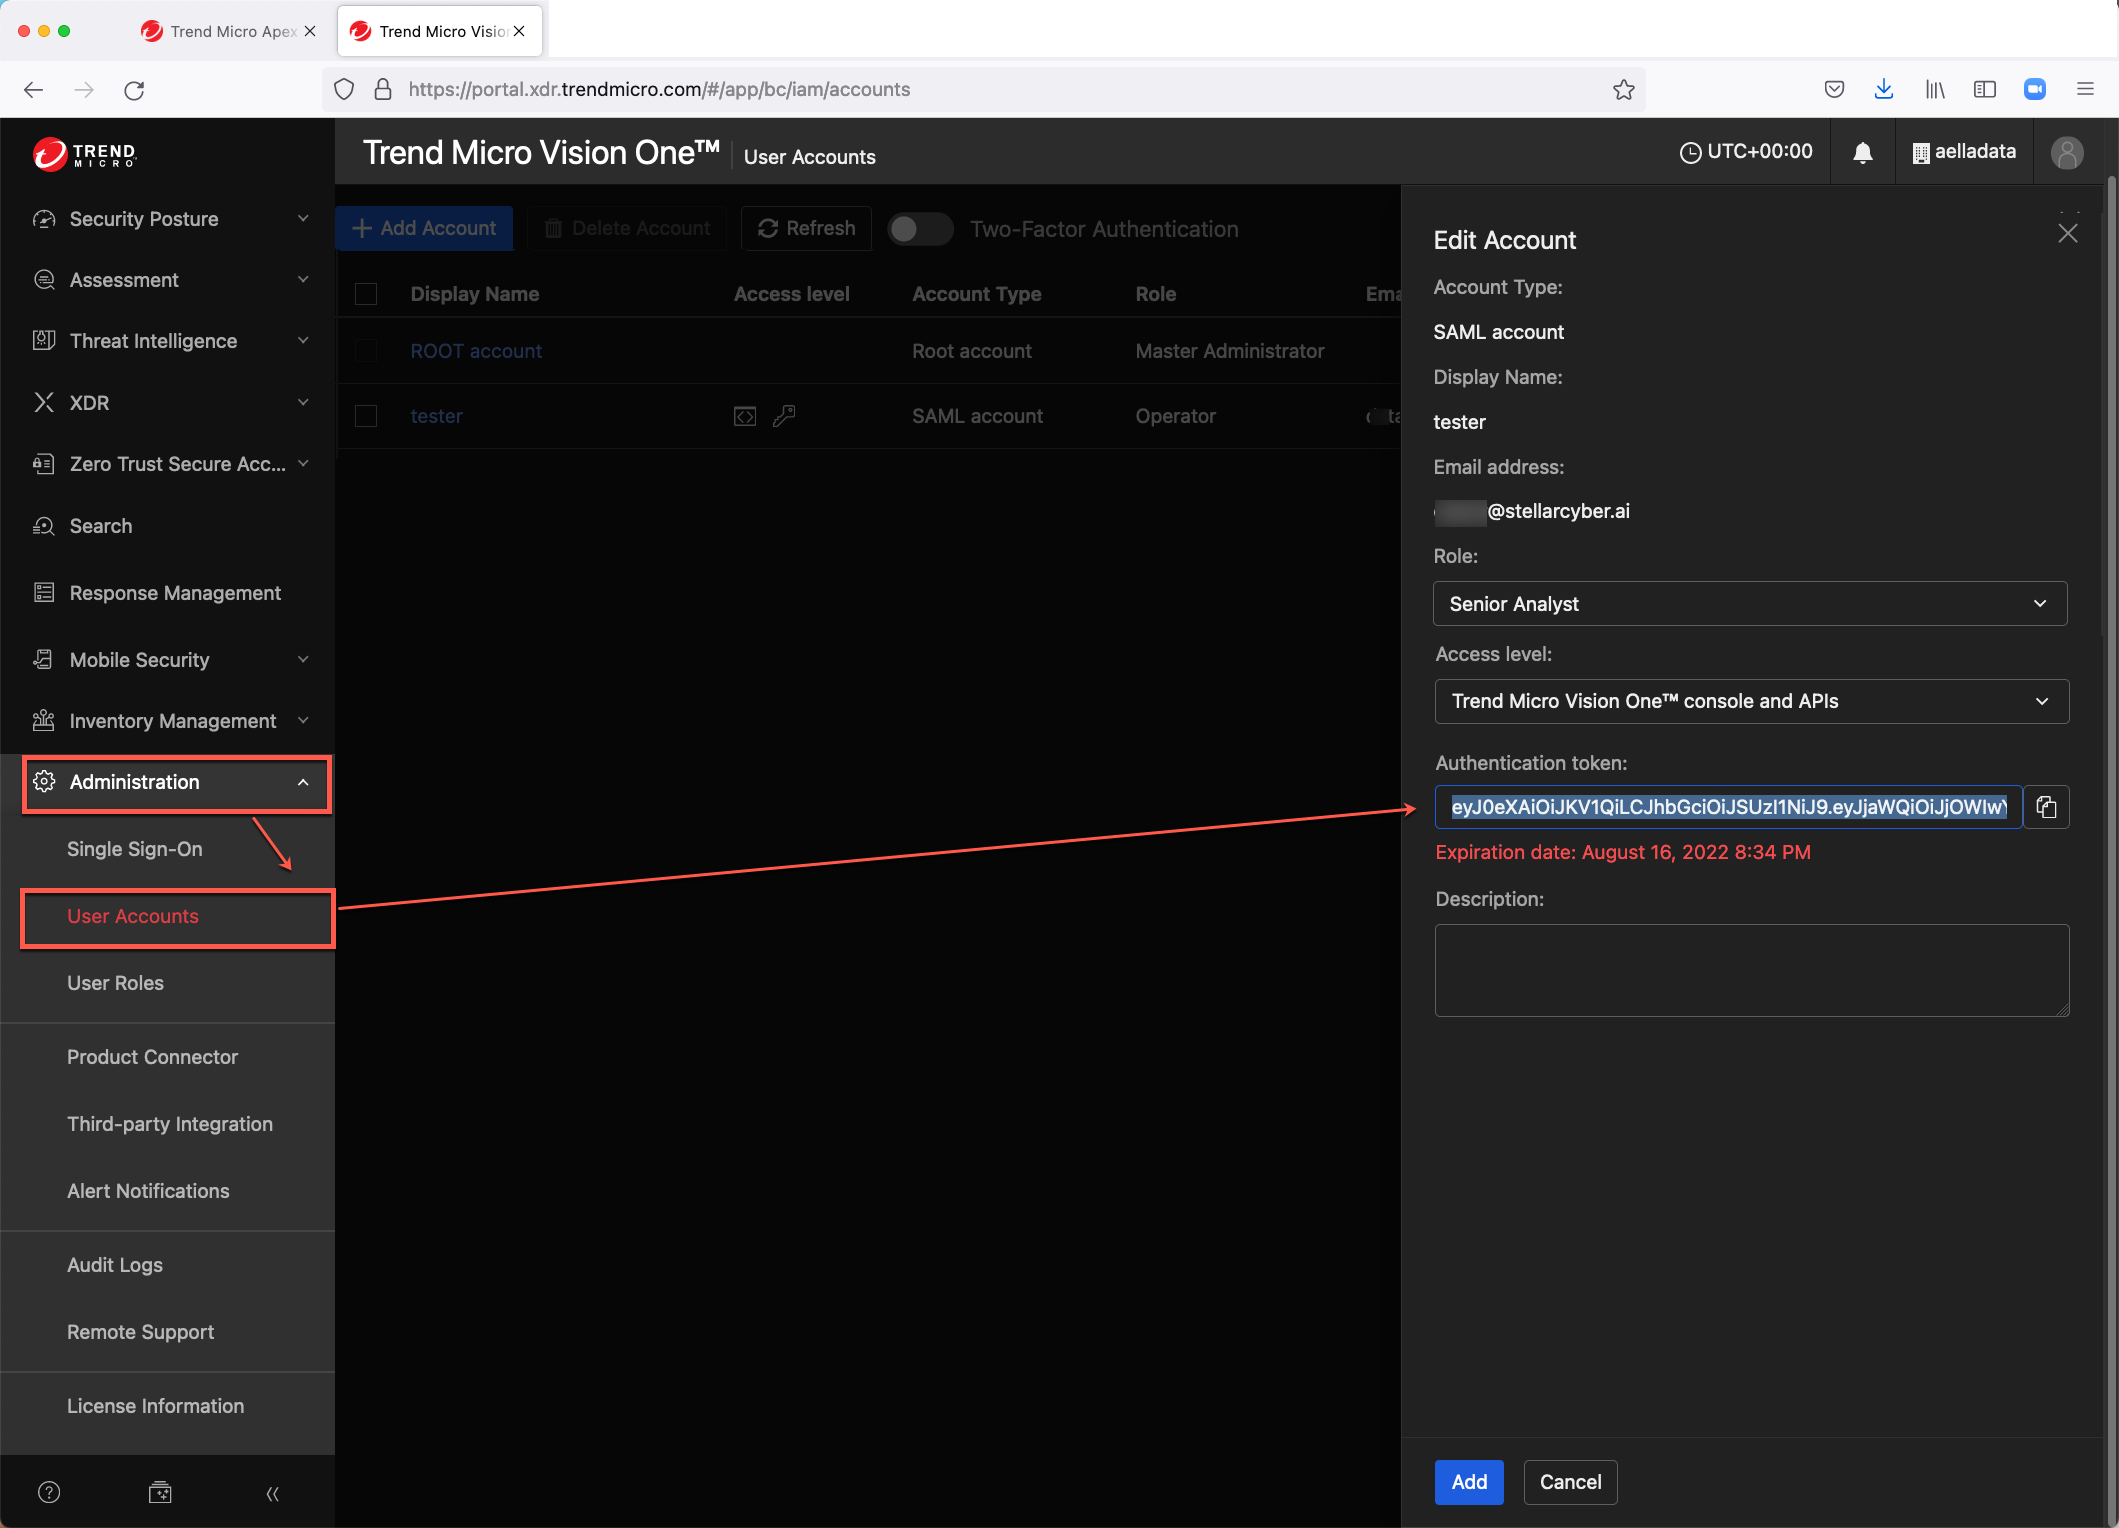The image size is (2119, 1528).
Task: Click the Cancel button in Edit Account
Action: pyautogui.click(x=1569, y=1482)
